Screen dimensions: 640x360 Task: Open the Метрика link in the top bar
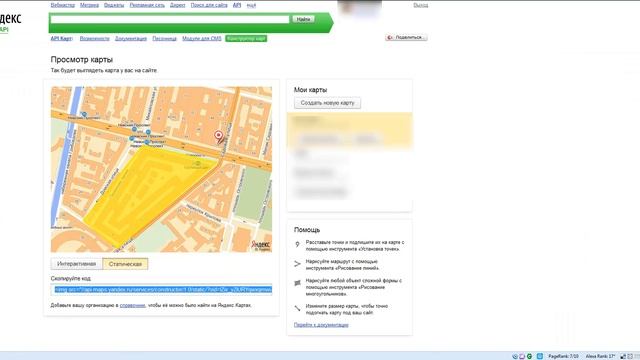(x=89, y=5)
